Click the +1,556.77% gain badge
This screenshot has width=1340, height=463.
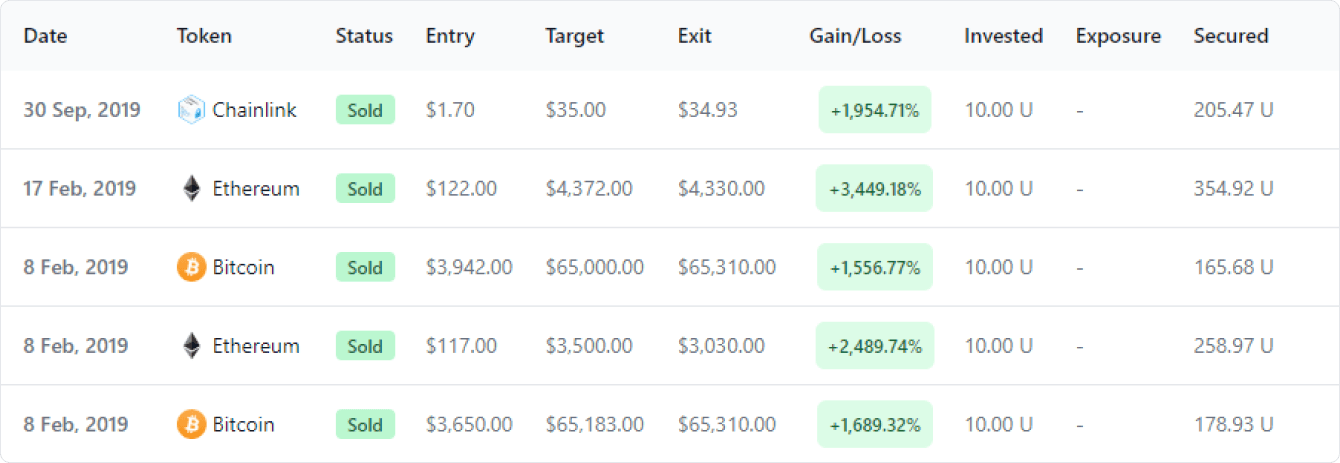pyautogui.click(x=875, y=267)
